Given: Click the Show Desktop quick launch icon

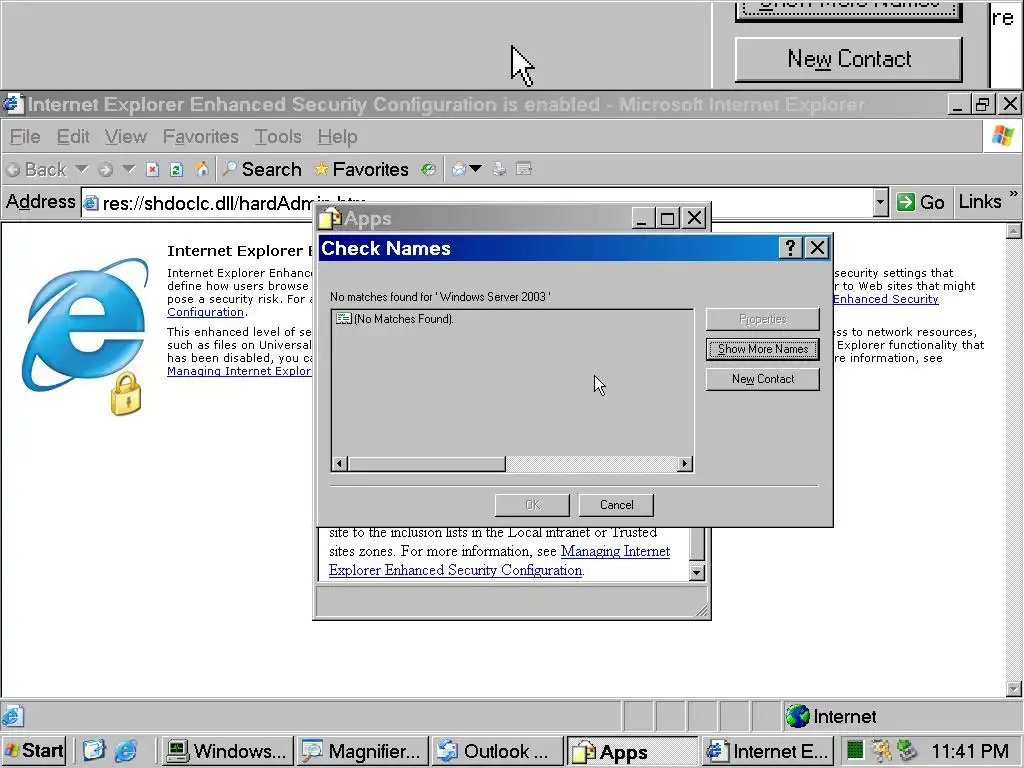Looking at the screenshot, I should [x=93, y=751].
